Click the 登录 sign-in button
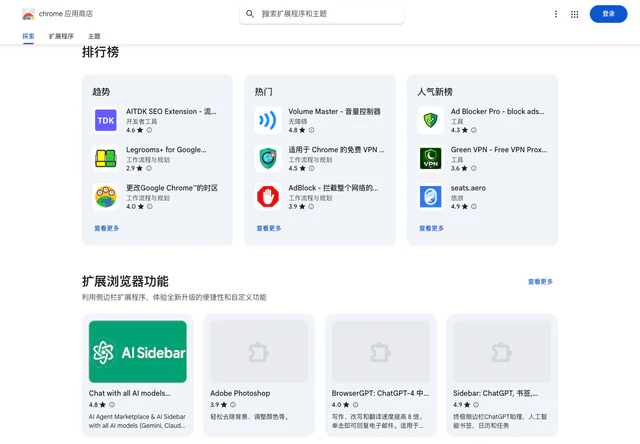 [x=608, y=14]
